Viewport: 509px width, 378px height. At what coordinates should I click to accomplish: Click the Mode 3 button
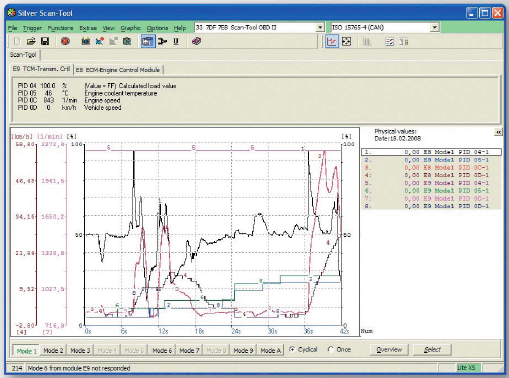click(x=80, y=350)
